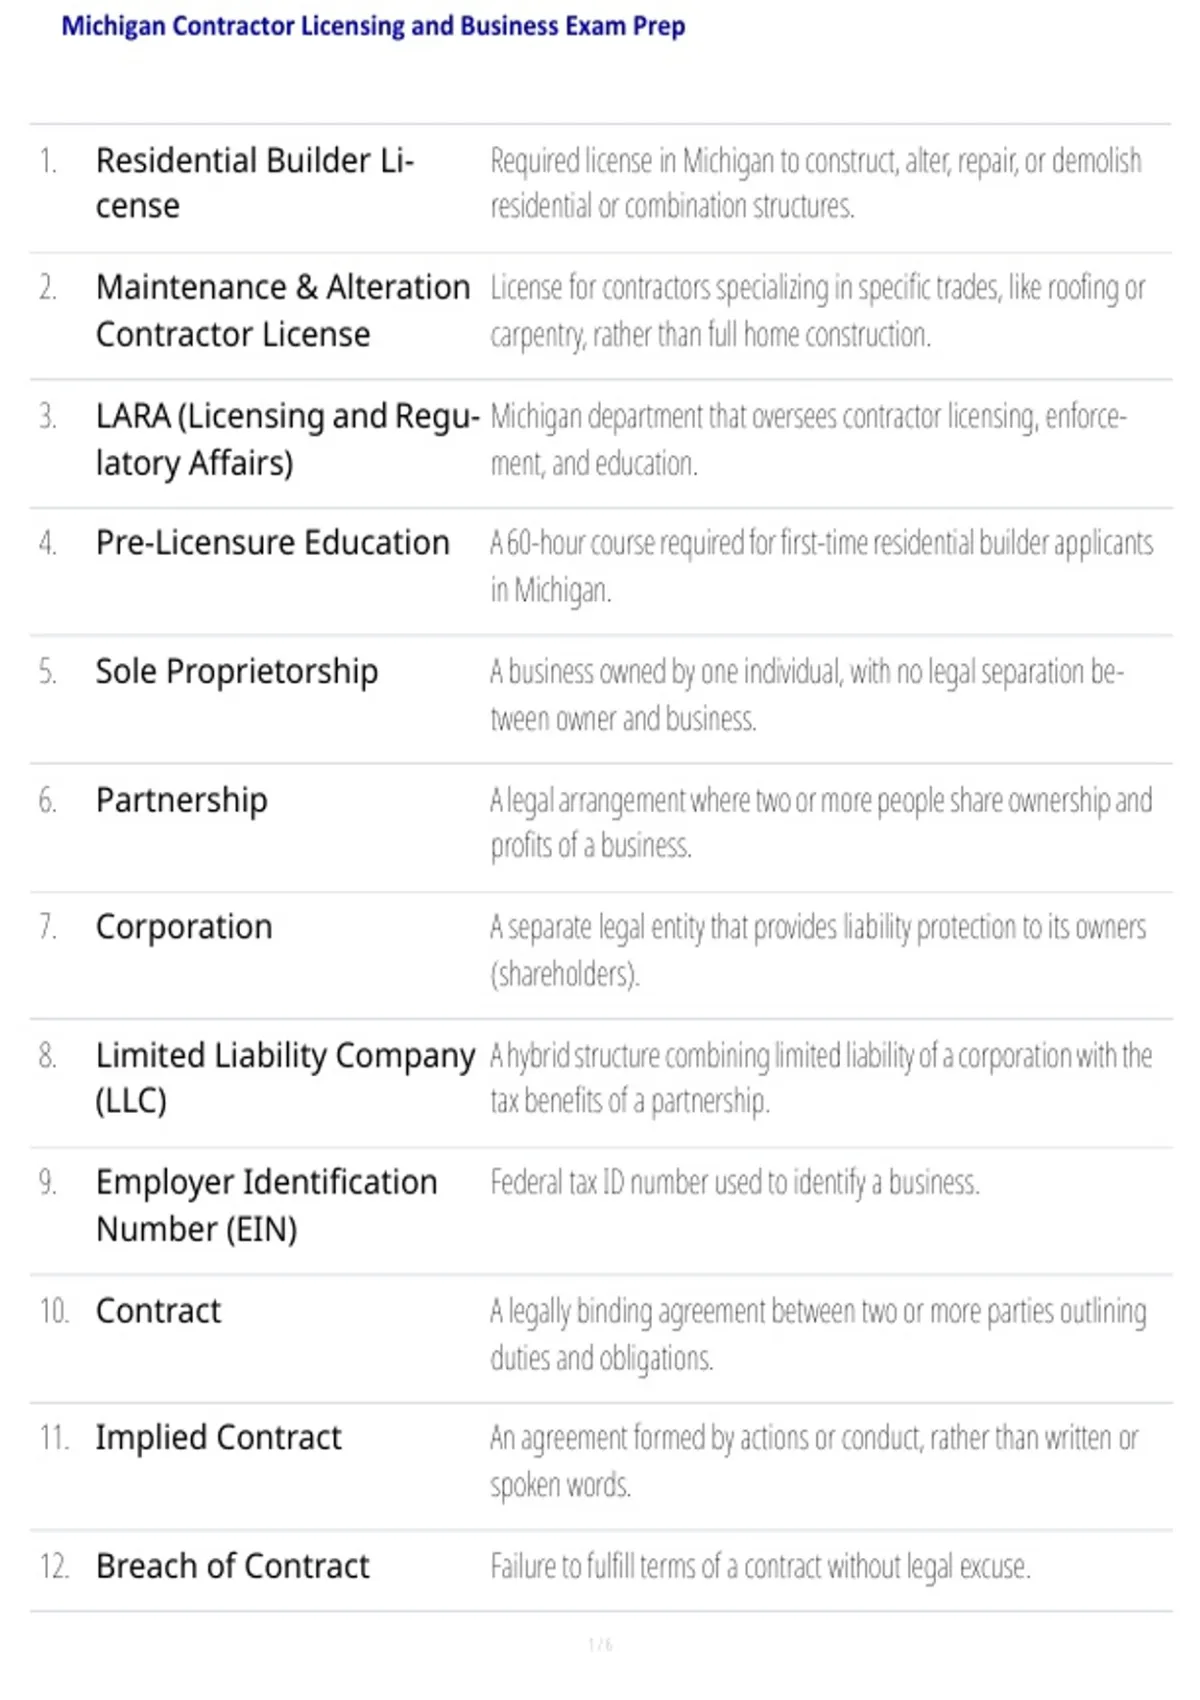The height and width of the screenshot is (1700, 1200).
Task: Select the Breach of Contract term
Action: click(x=232, y=1566)
